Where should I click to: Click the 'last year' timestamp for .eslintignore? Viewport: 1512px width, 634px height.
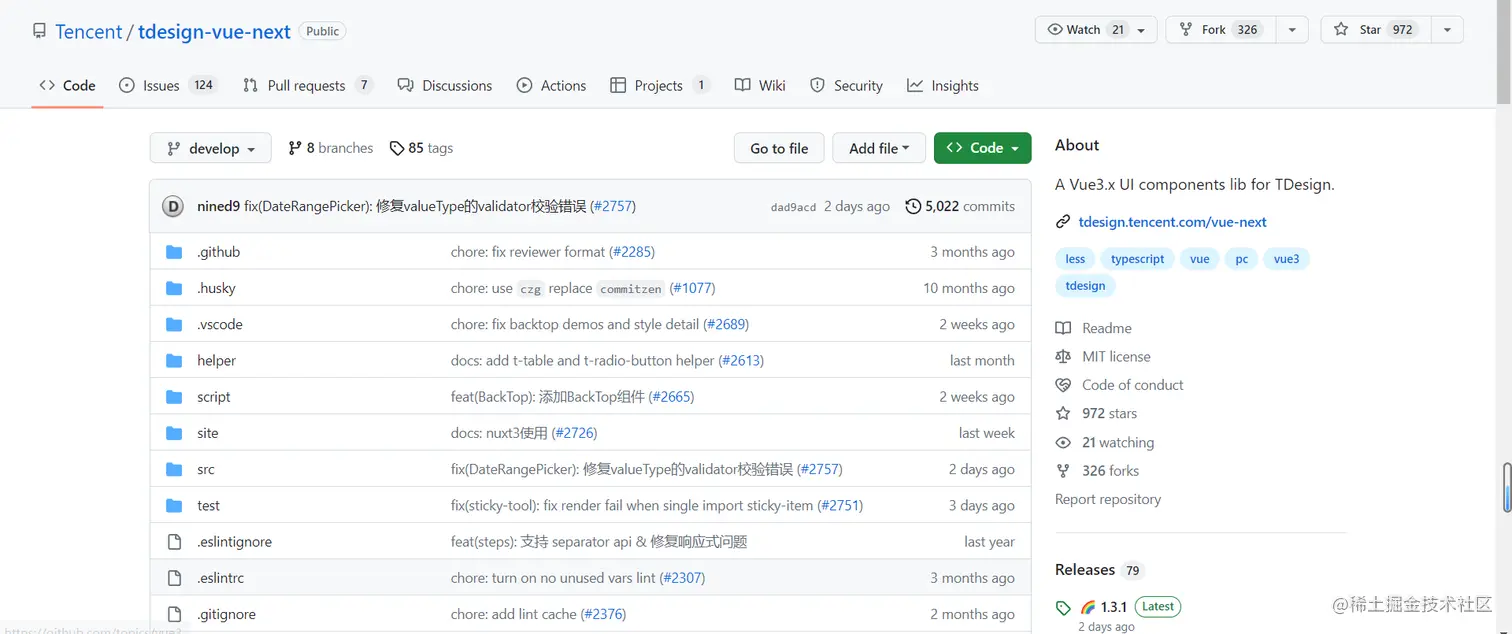pos(989,542)
